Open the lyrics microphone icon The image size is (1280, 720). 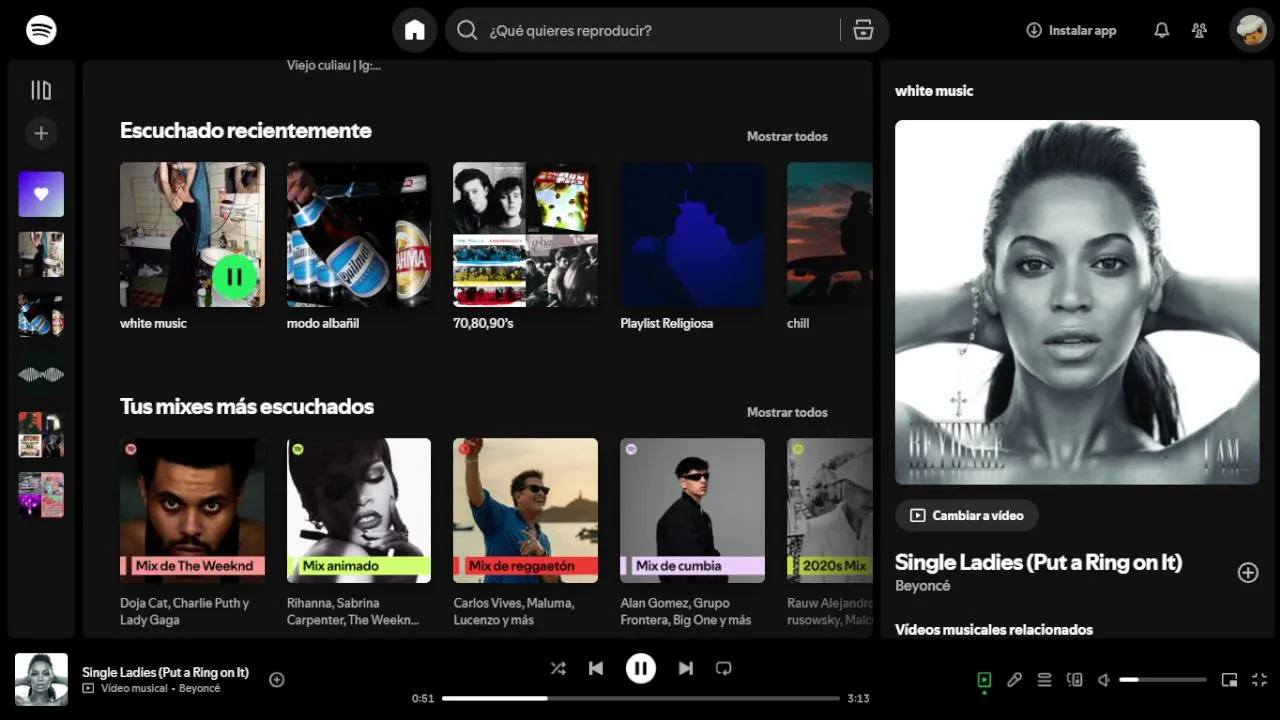pyautogui.click(x=1014, y=680)
